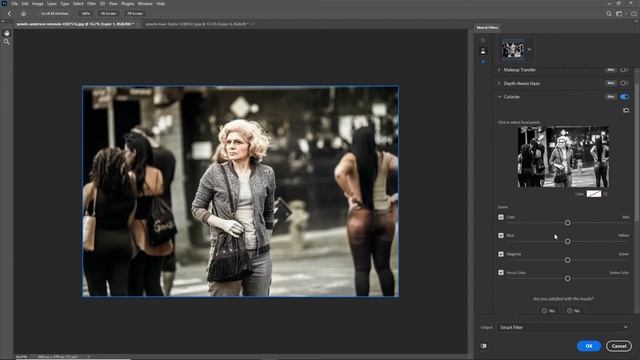Click the Hand tool preset icon in options bar
This screenshot has height=360, width=640.
tap(23, 13)
